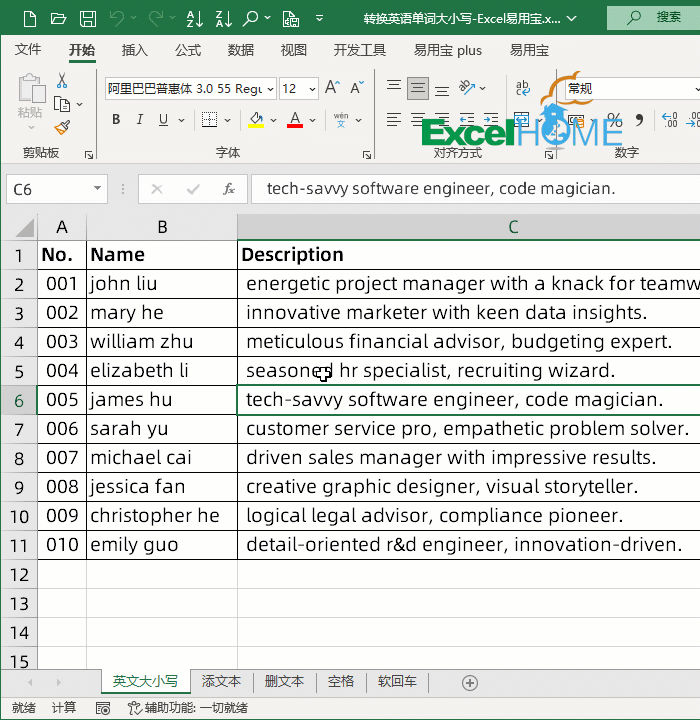Select cell containing 'william zhu'

click(x=162, y=342)
